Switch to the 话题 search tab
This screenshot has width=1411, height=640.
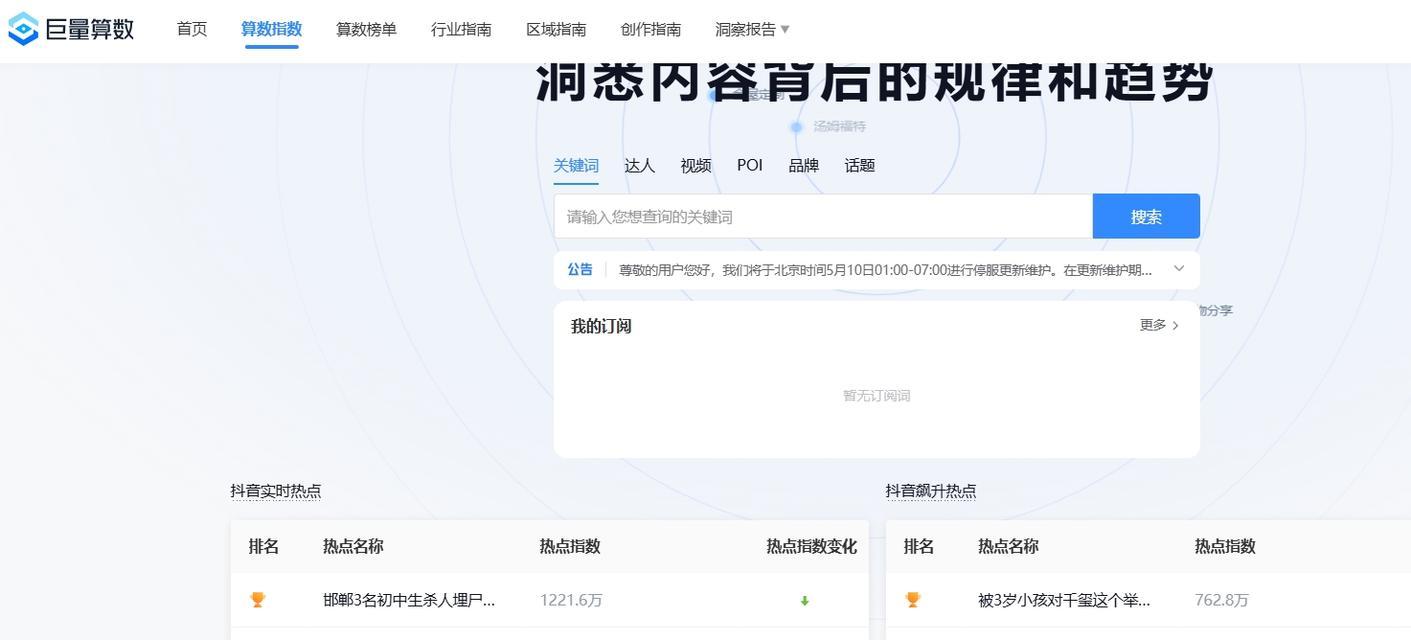coord(860,165)
